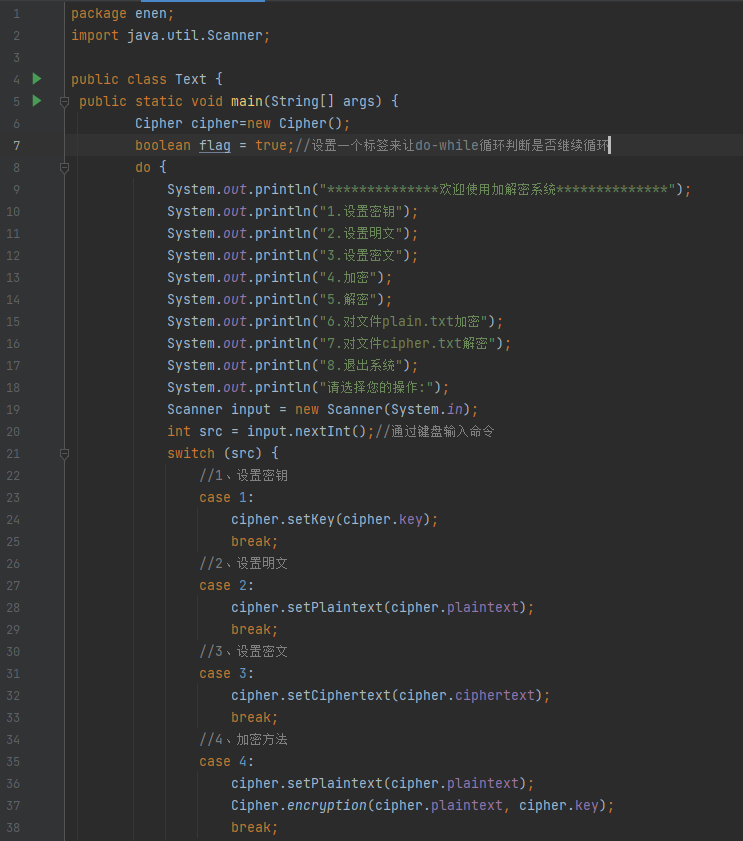Place cursor on 'package enen;'
Screen dimensions: 743x841
pyautogui.click(x=122, y=13)
